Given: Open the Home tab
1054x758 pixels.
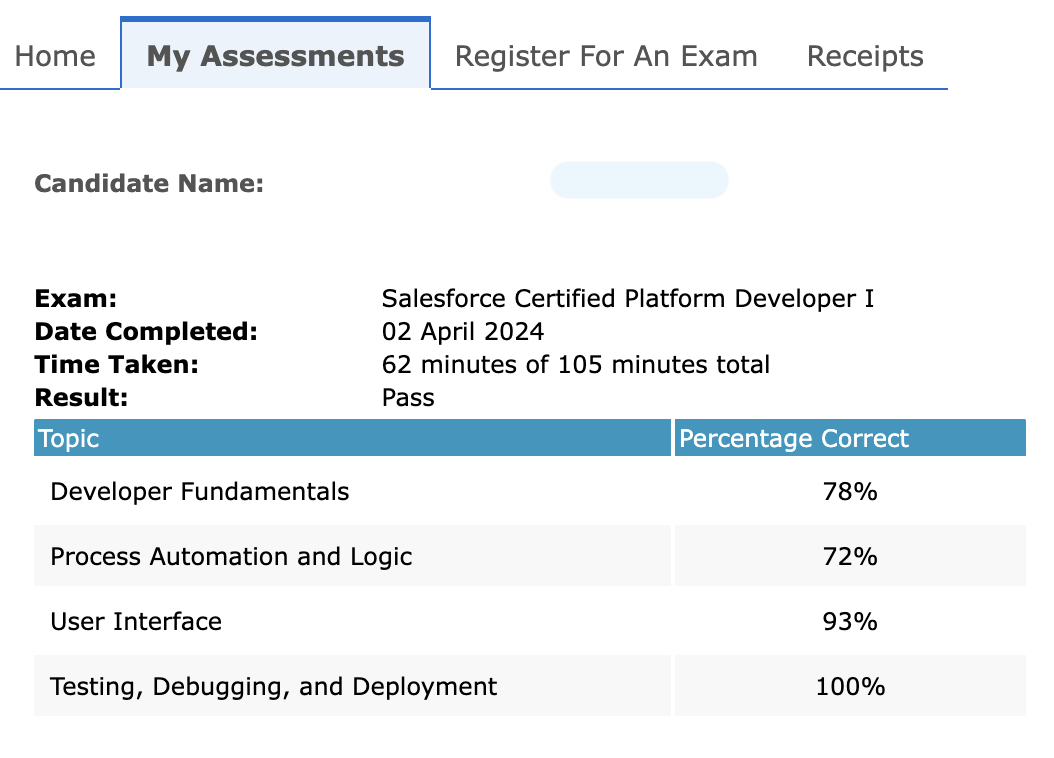Looking at the screenshot, I should click(55, 56).
